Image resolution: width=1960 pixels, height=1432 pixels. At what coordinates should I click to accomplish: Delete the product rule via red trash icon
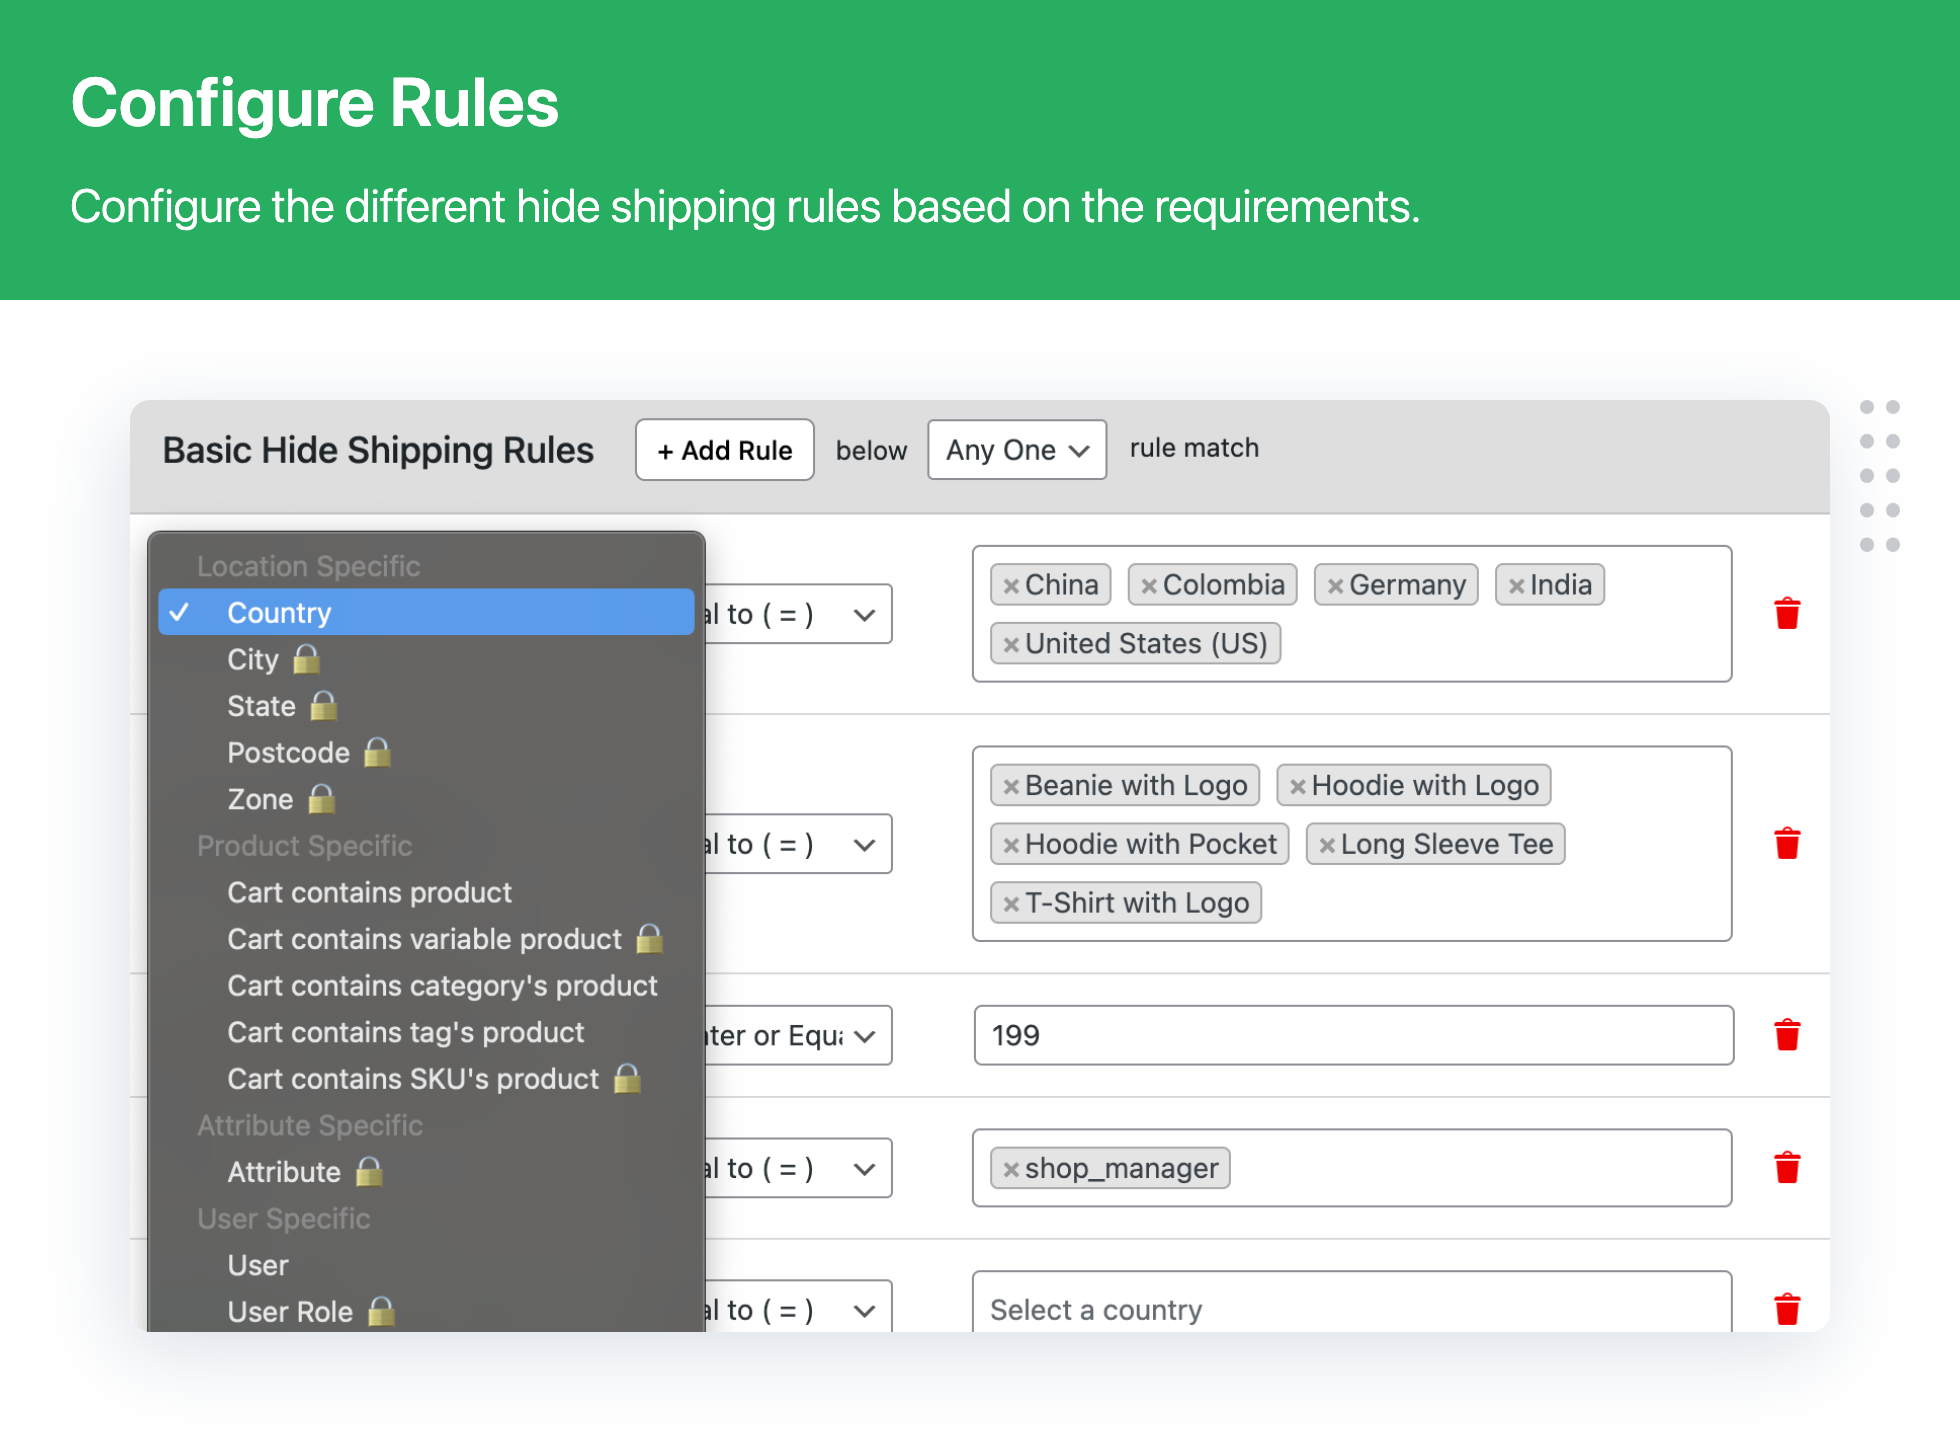[1787, 843]
